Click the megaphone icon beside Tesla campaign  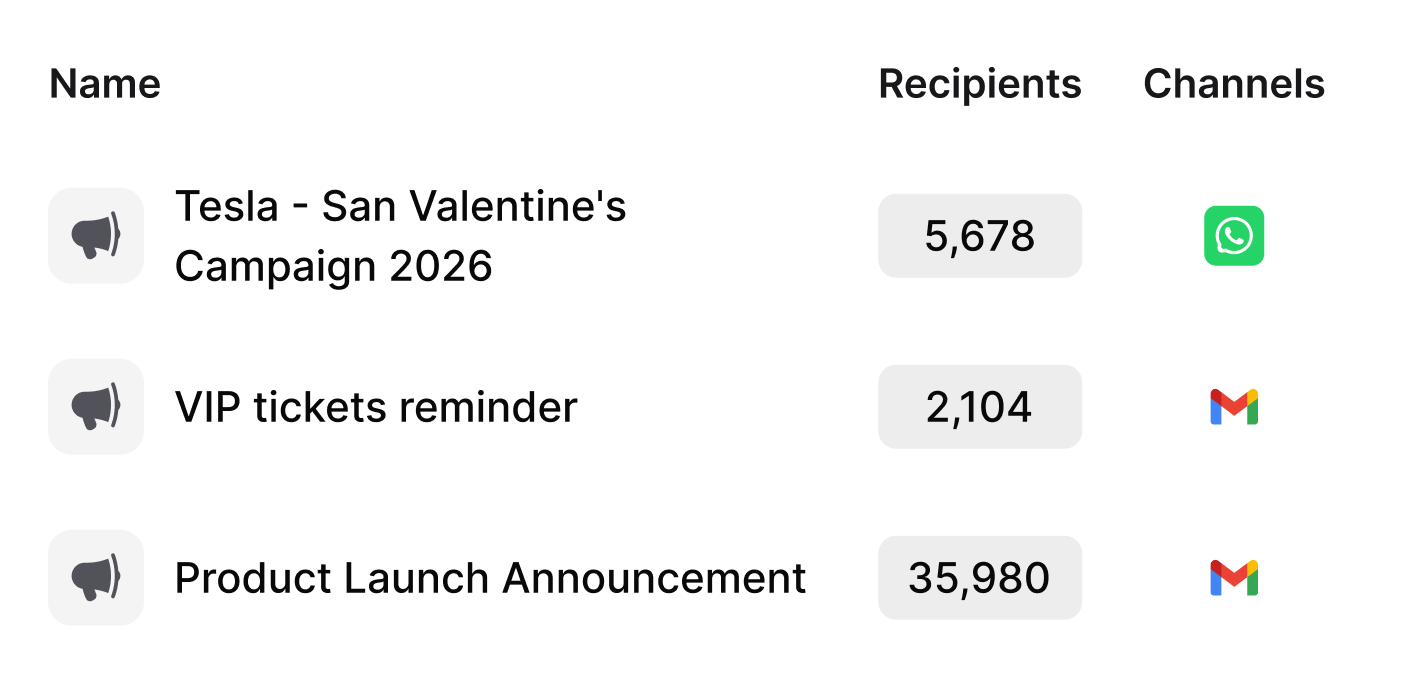pos(96,236)
